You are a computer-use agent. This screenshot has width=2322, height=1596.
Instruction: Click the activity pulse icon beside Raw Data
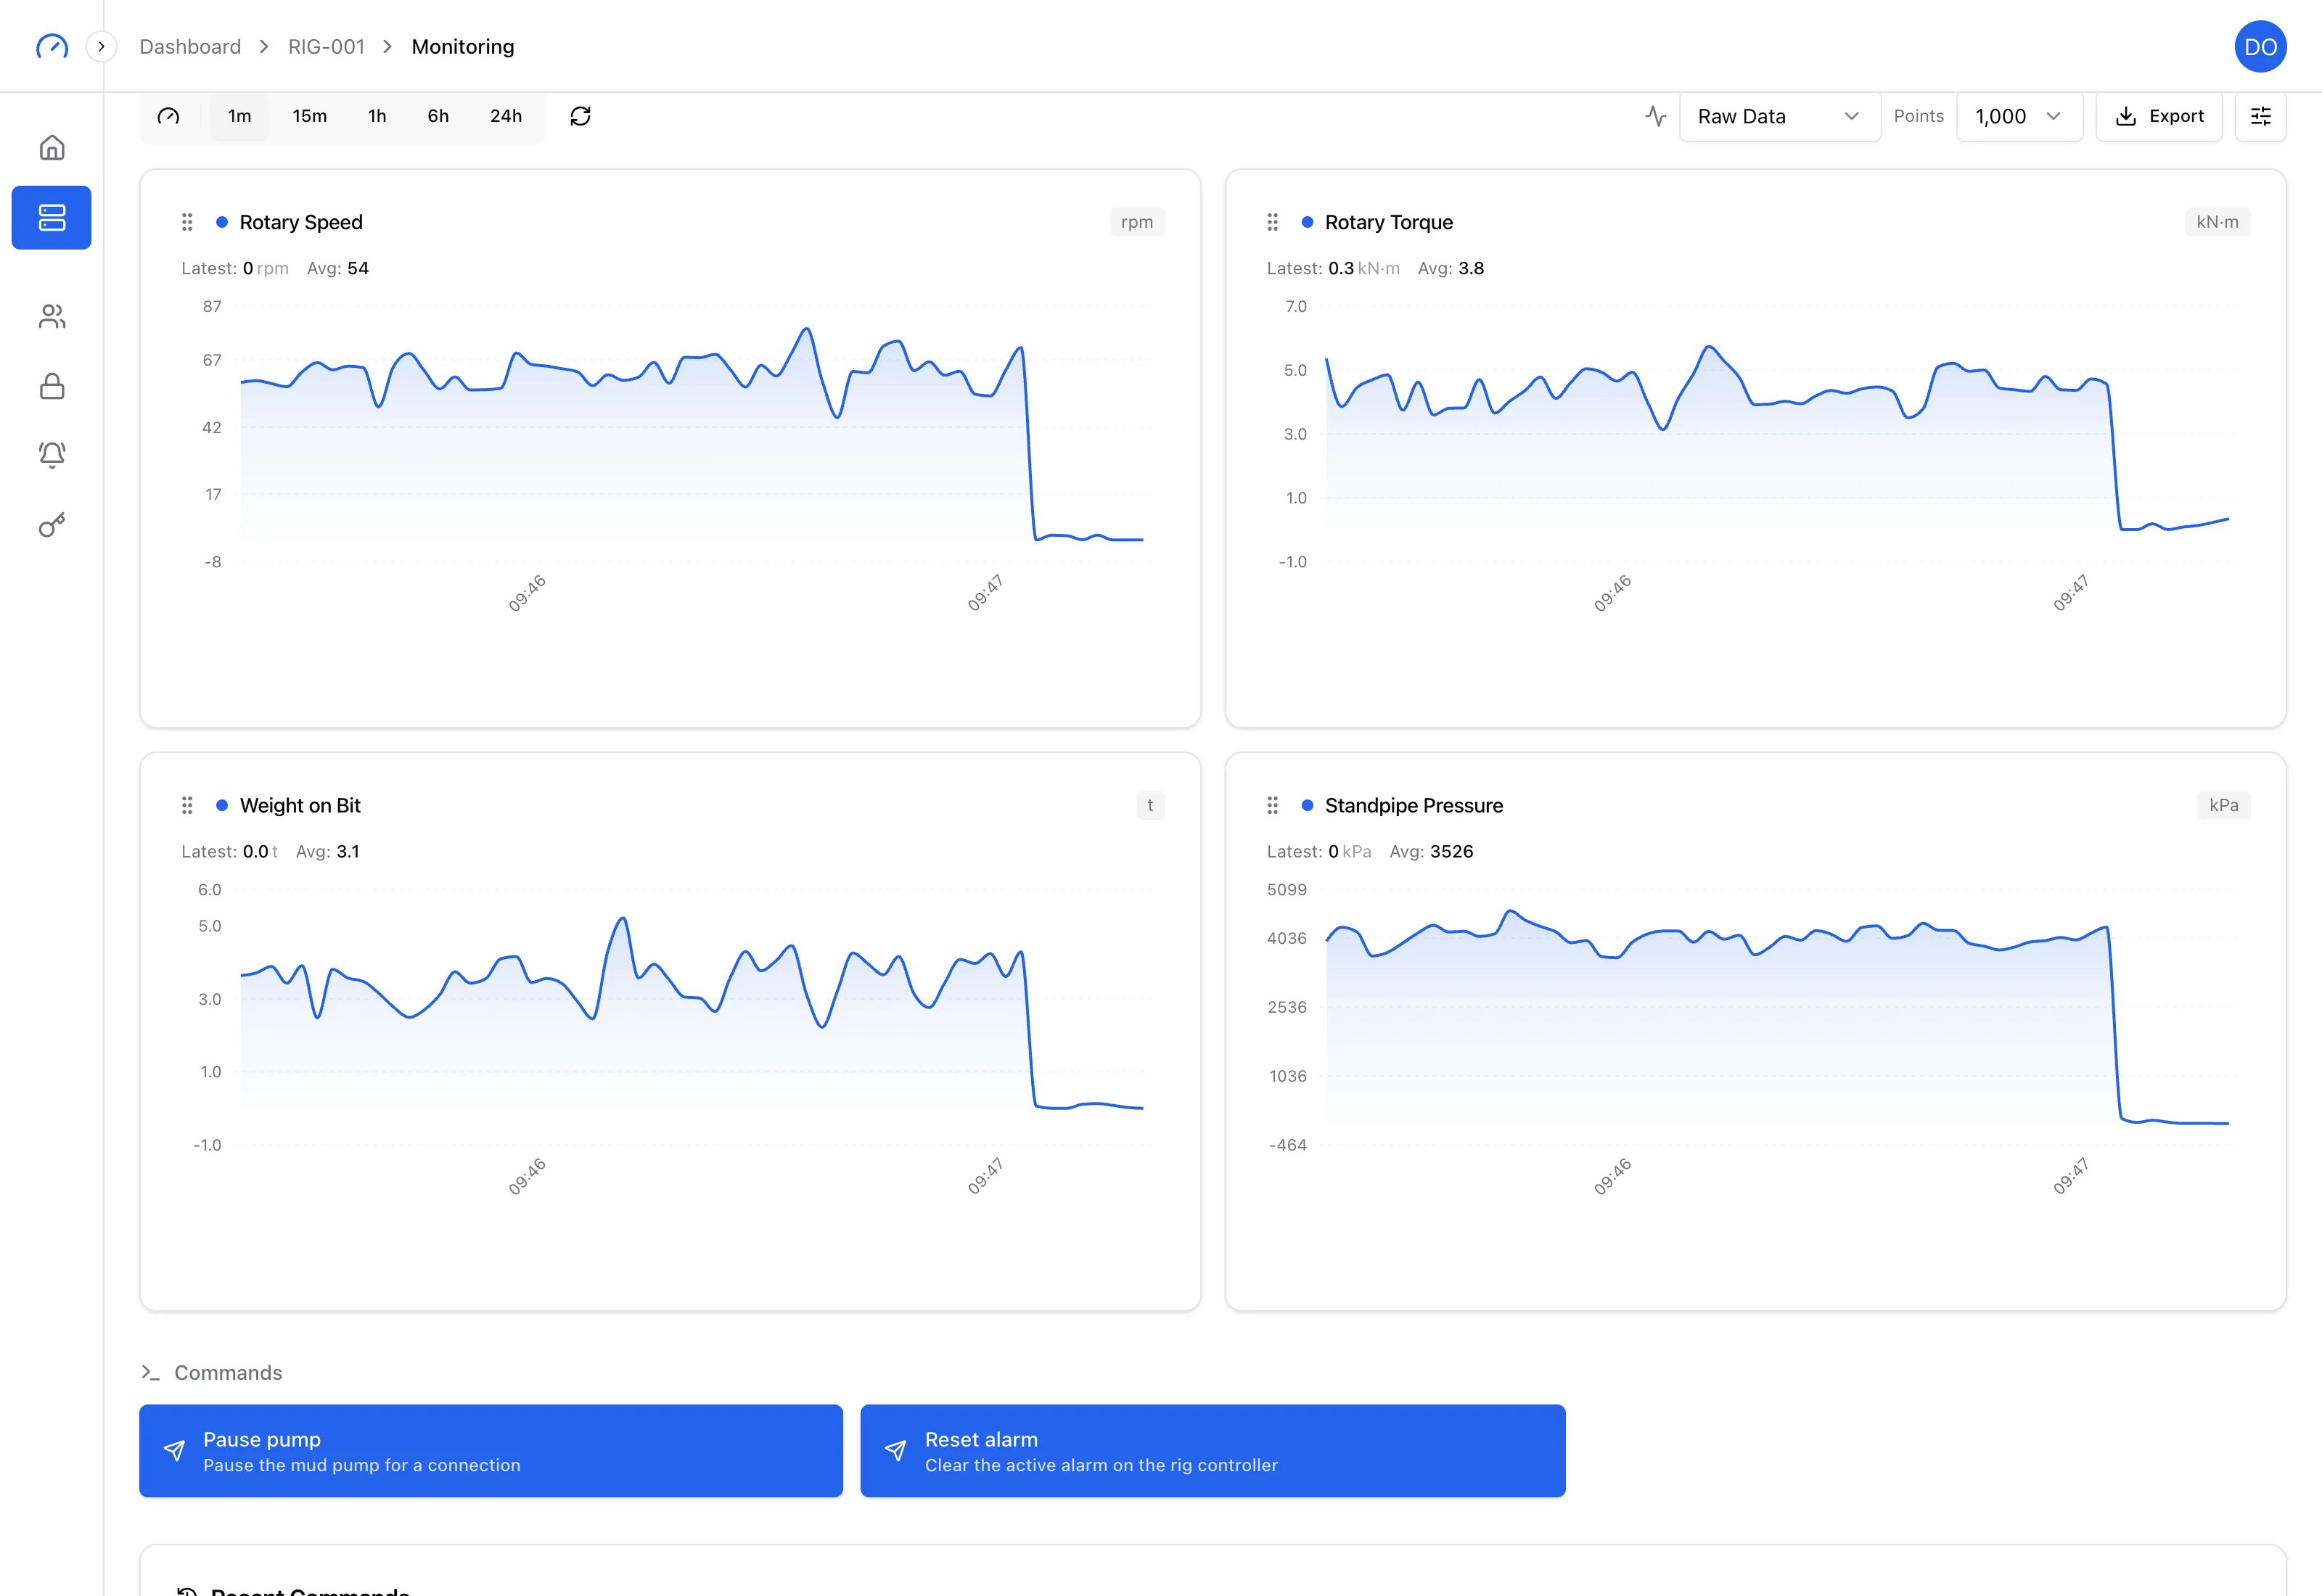click(x=1655, y=116)
